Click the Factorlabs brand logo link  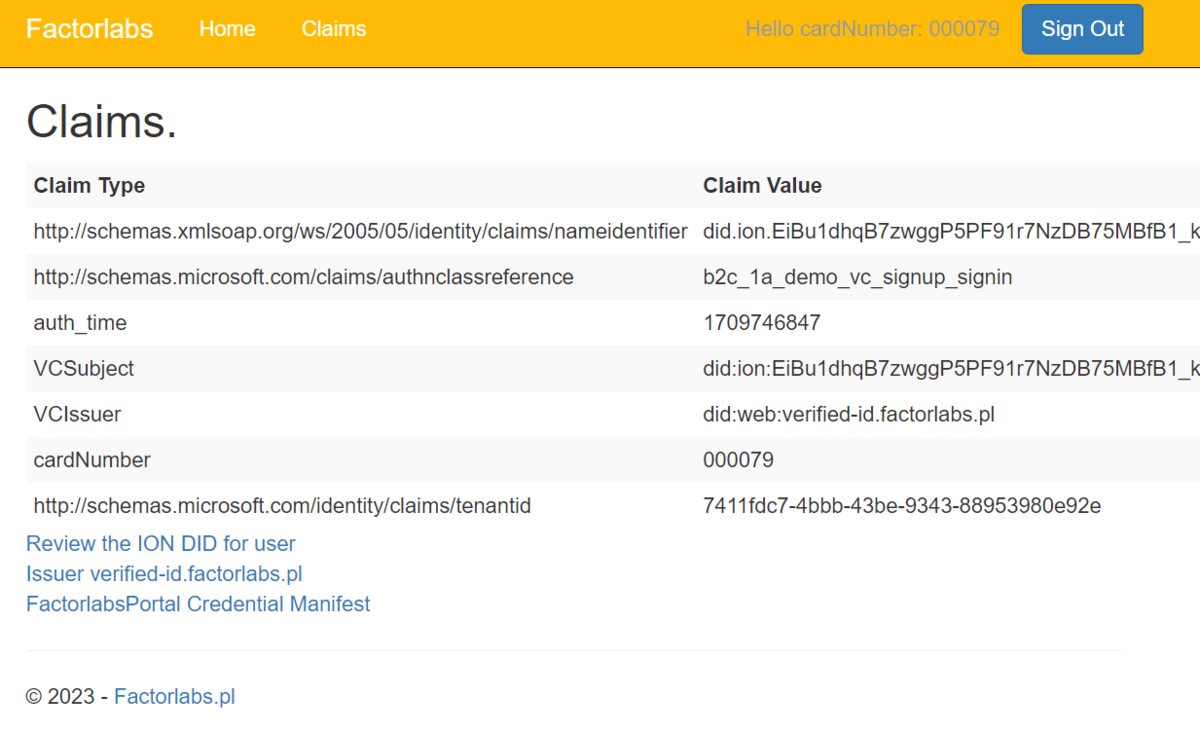pos(89,29)
